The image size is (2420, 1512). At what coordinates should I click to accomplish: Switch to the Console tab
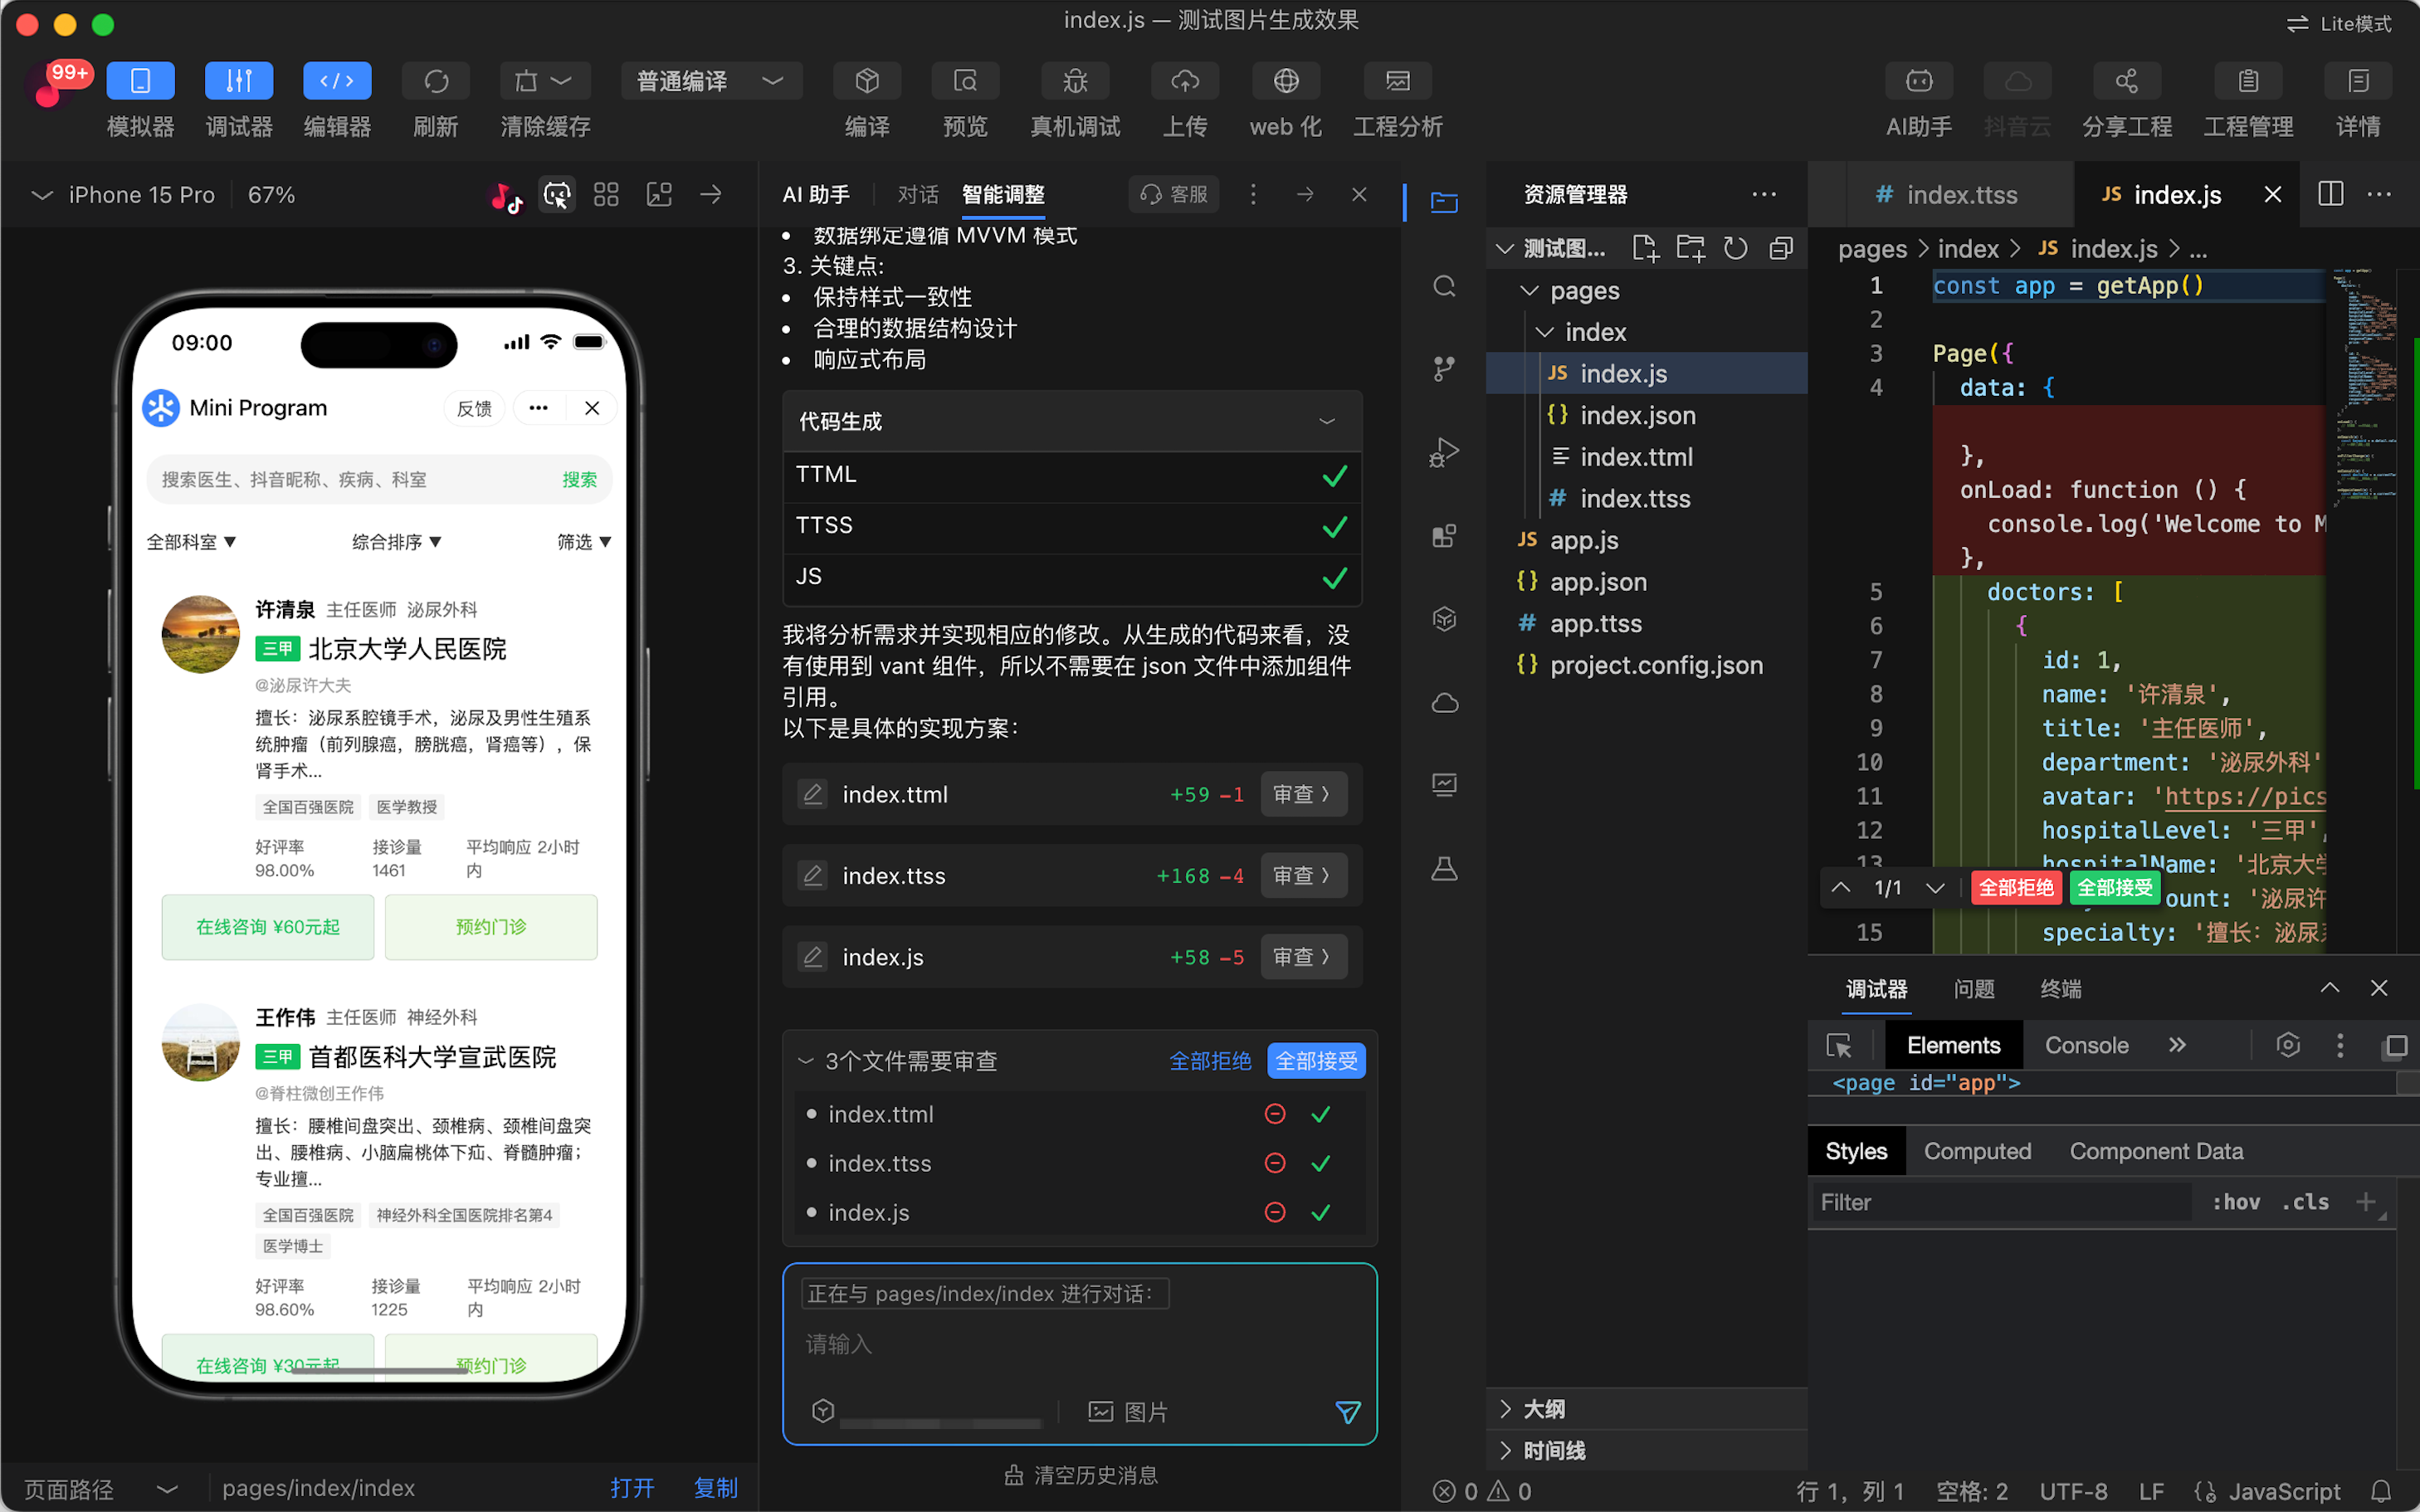(x=2086, y=1046)
